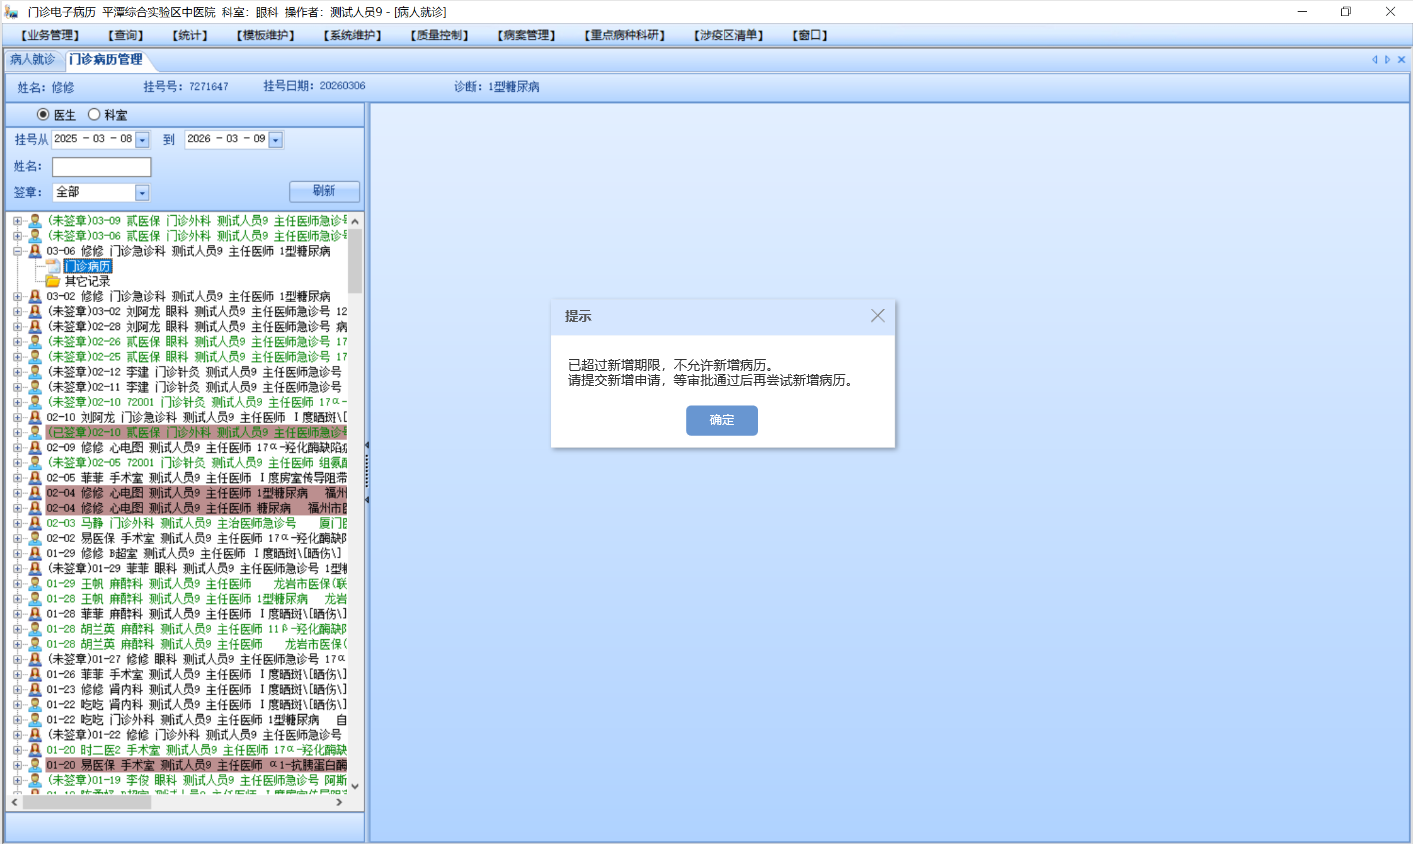Click the folder icon beside 其它记录
Screen dimensions: 1413x844
(53, 281)
